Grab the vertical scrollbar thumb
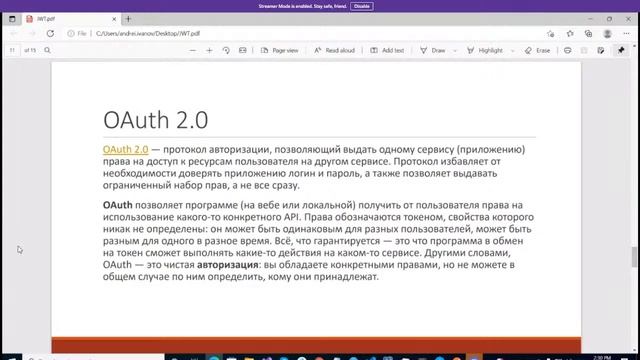This screenshot has height=360, width=640. (x=634, y=257)
